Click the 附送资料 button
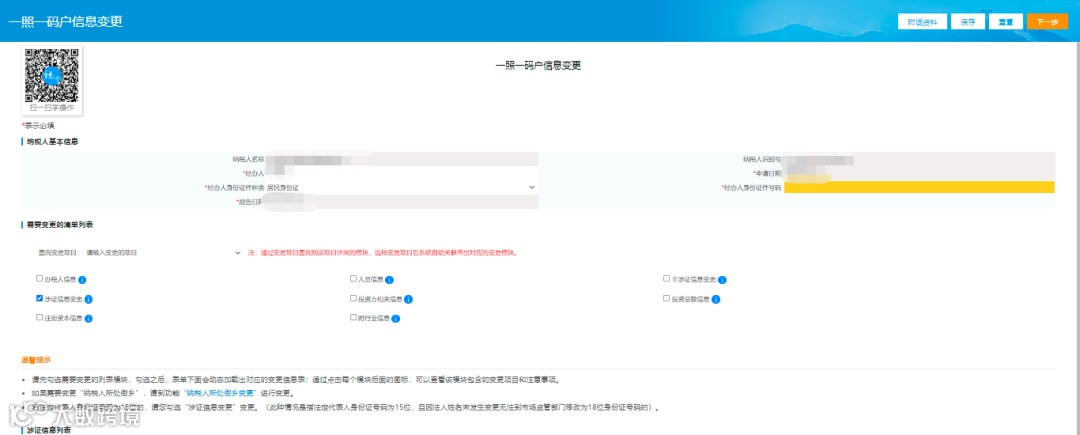 point(923,21)
